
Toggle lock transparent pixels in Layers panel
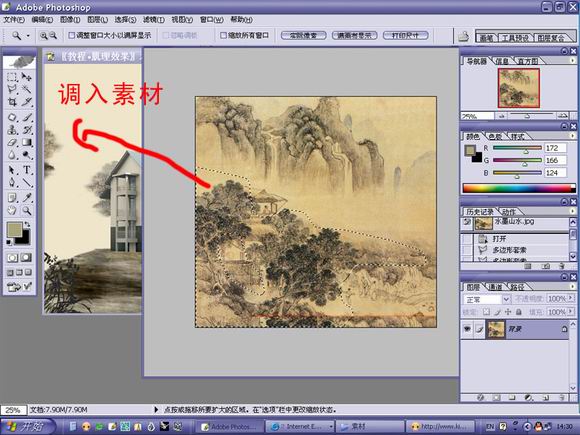click(487, 312)
